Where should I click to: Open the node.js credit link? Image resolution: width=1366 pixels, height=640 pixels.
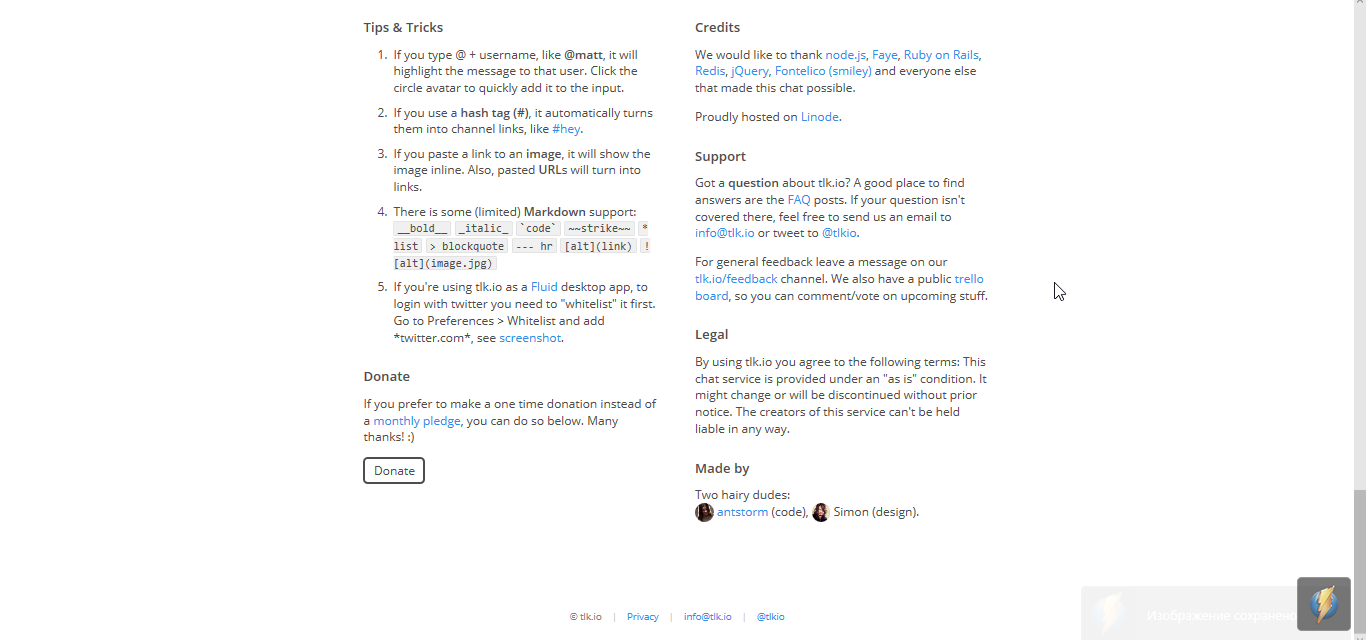(x=845, y=55)
